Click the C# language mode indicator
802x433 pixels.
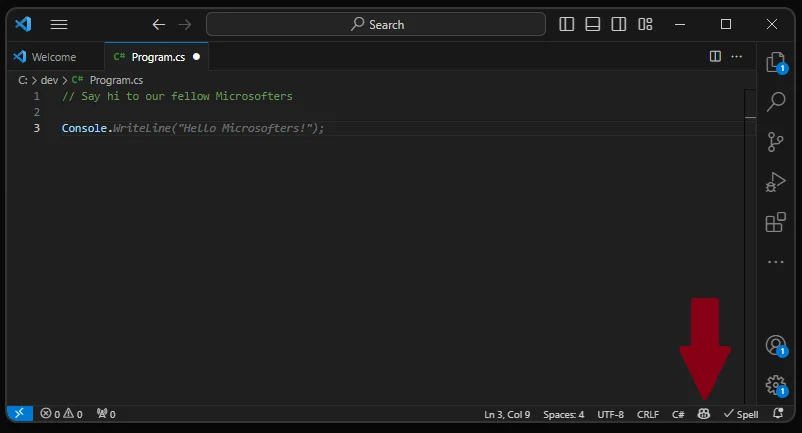(678, 414)
